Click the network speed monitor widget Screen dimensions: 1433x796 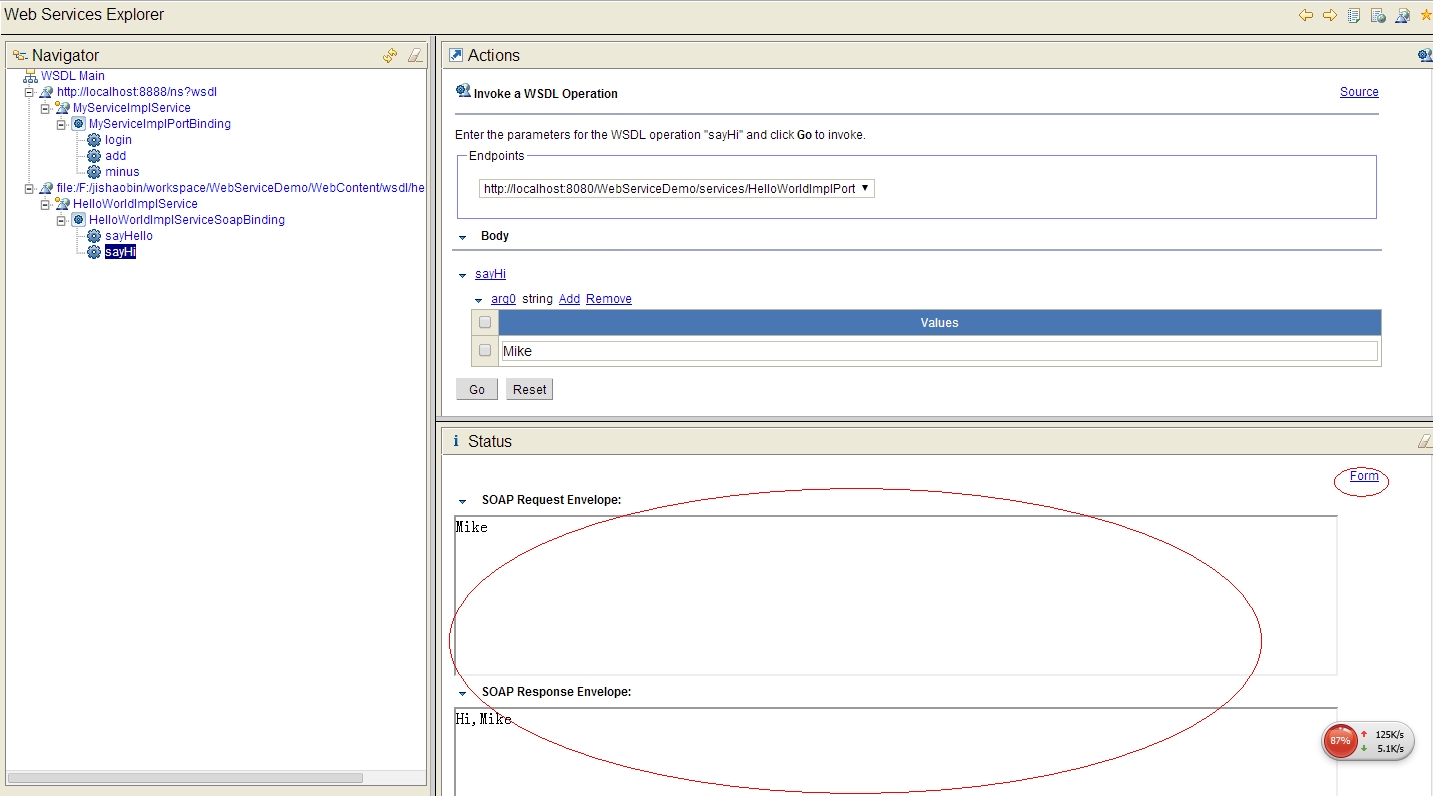coord(1368,741)
